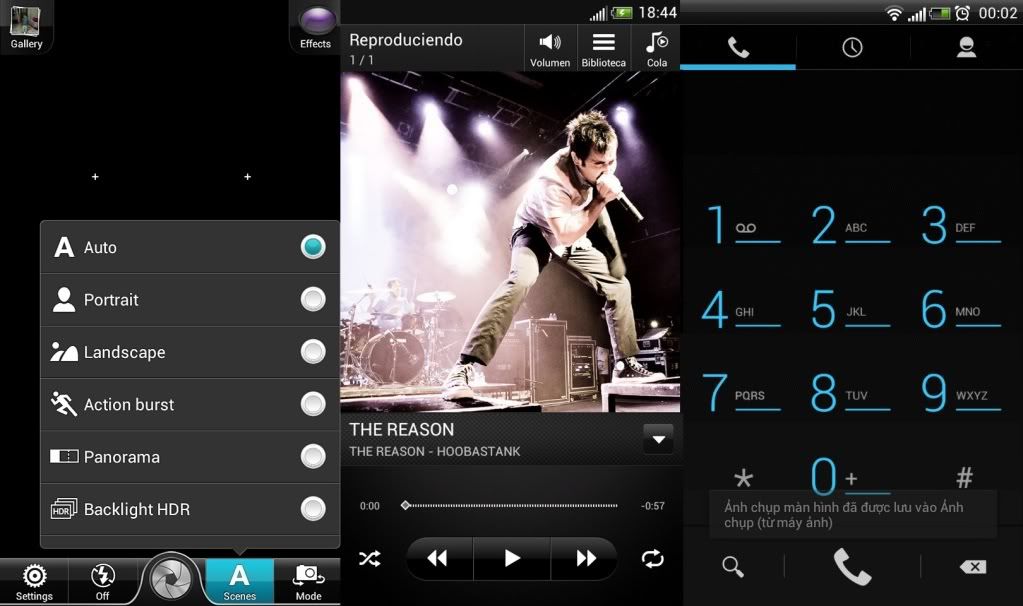Open dialer search magnifier icon
1023x606 pixels.
[733, 566]
